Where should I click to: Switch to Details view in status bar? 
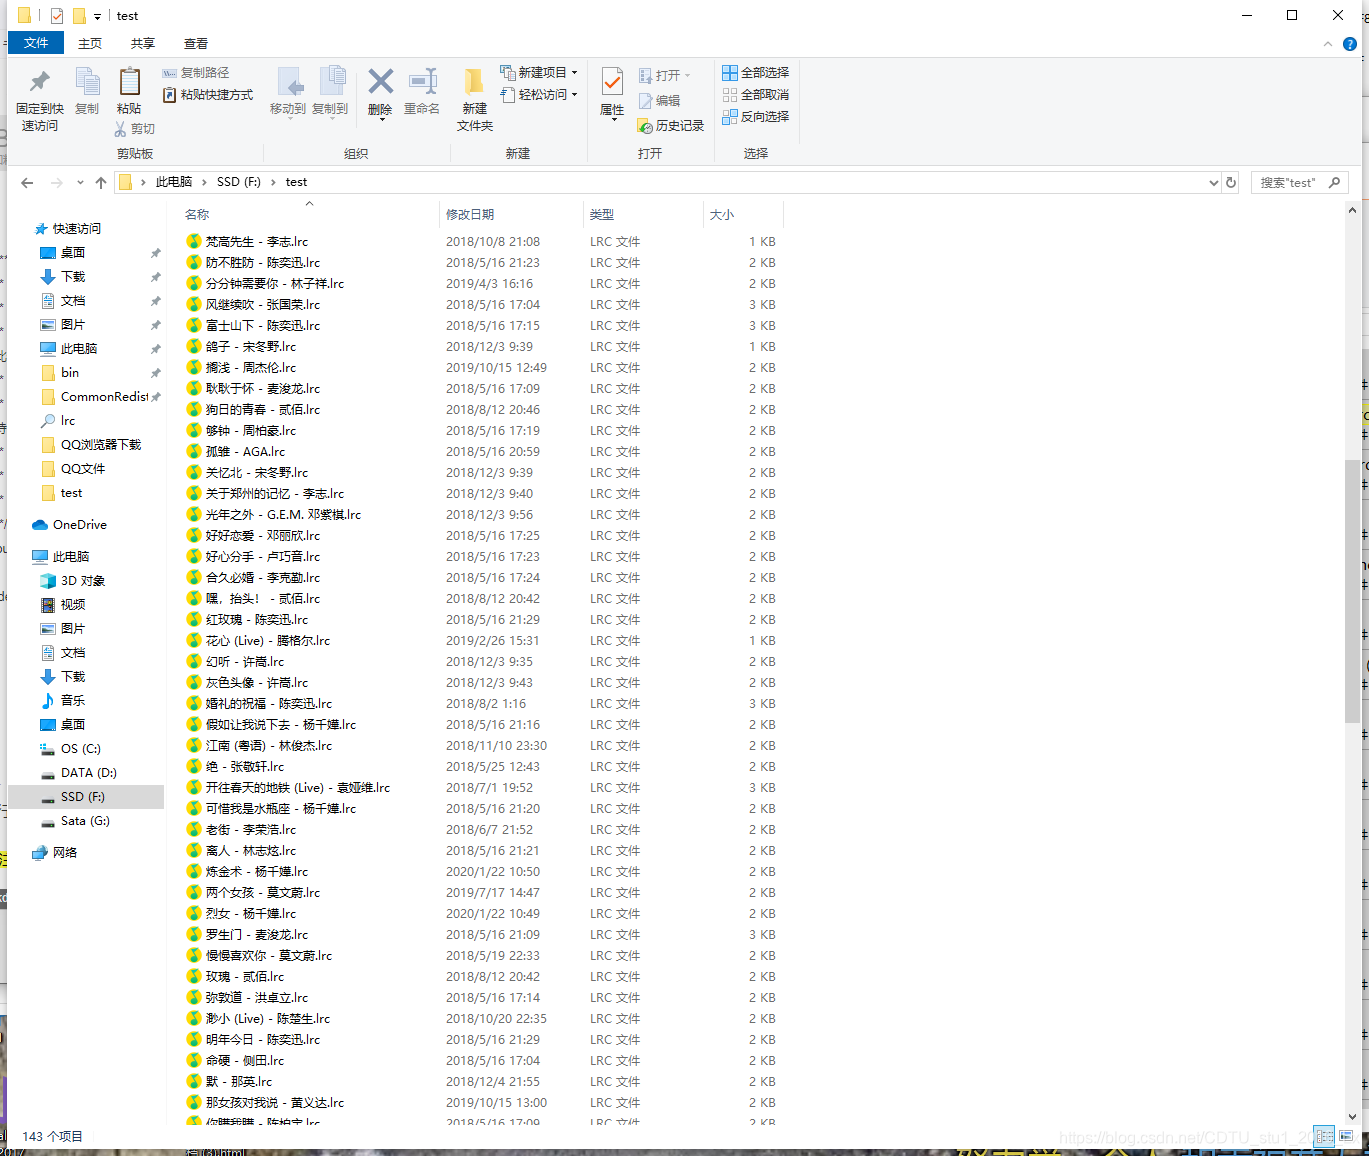tap(1324, 1136)
